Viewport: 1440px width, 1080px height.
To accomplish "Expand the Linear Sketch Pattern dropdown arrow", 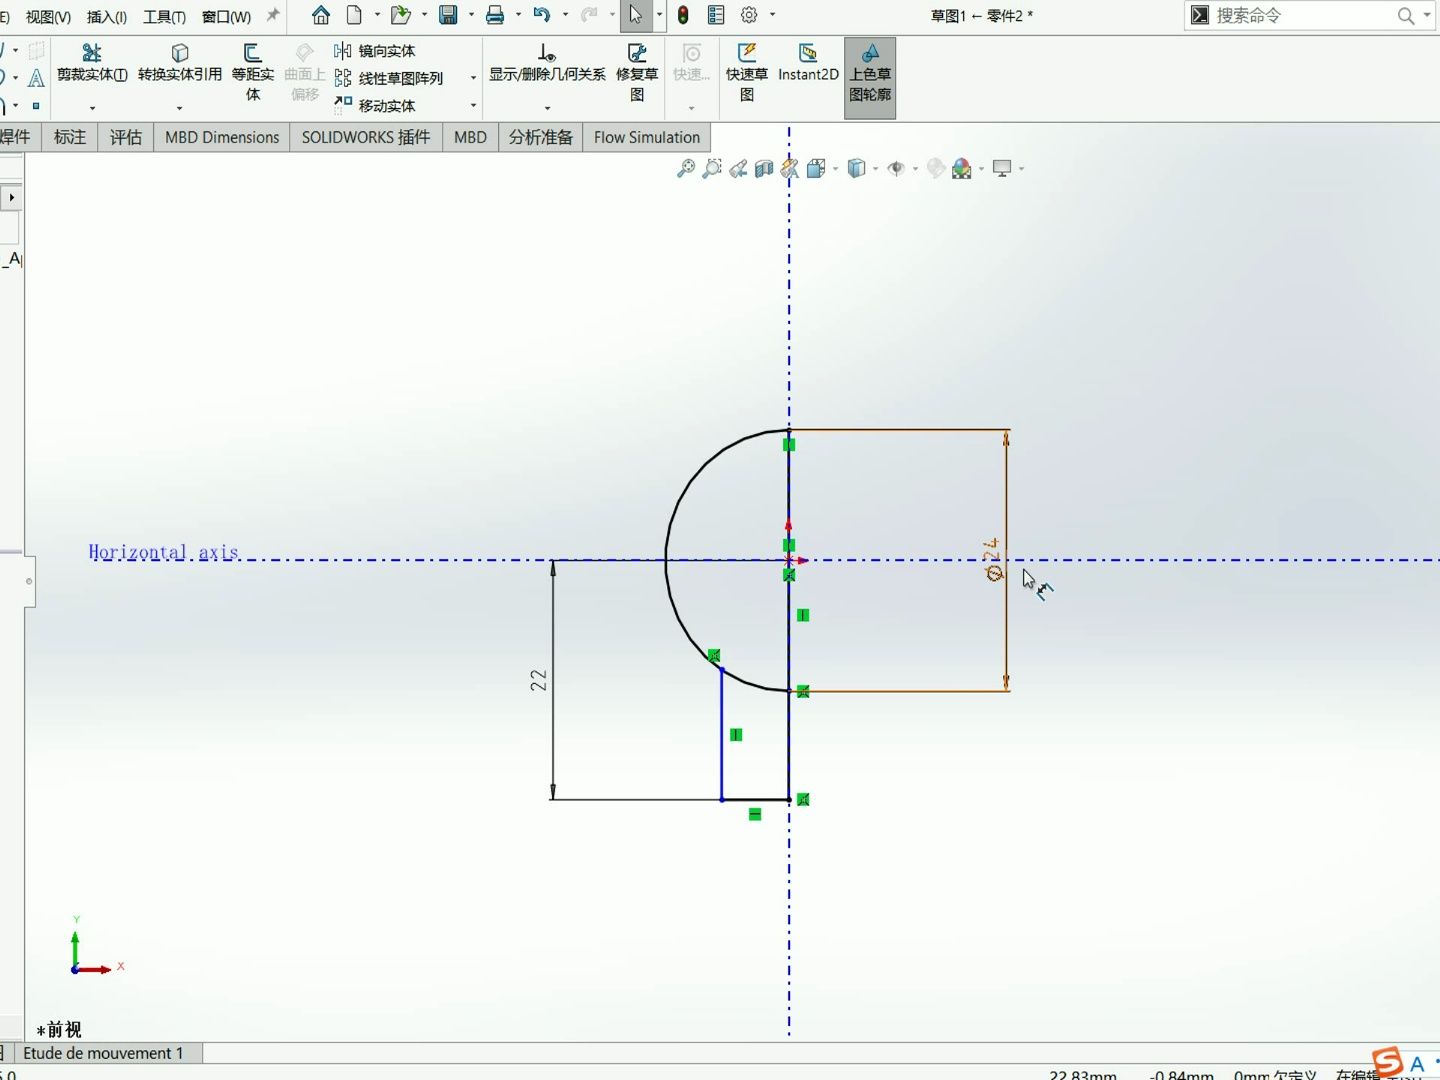I will (472, 78).
